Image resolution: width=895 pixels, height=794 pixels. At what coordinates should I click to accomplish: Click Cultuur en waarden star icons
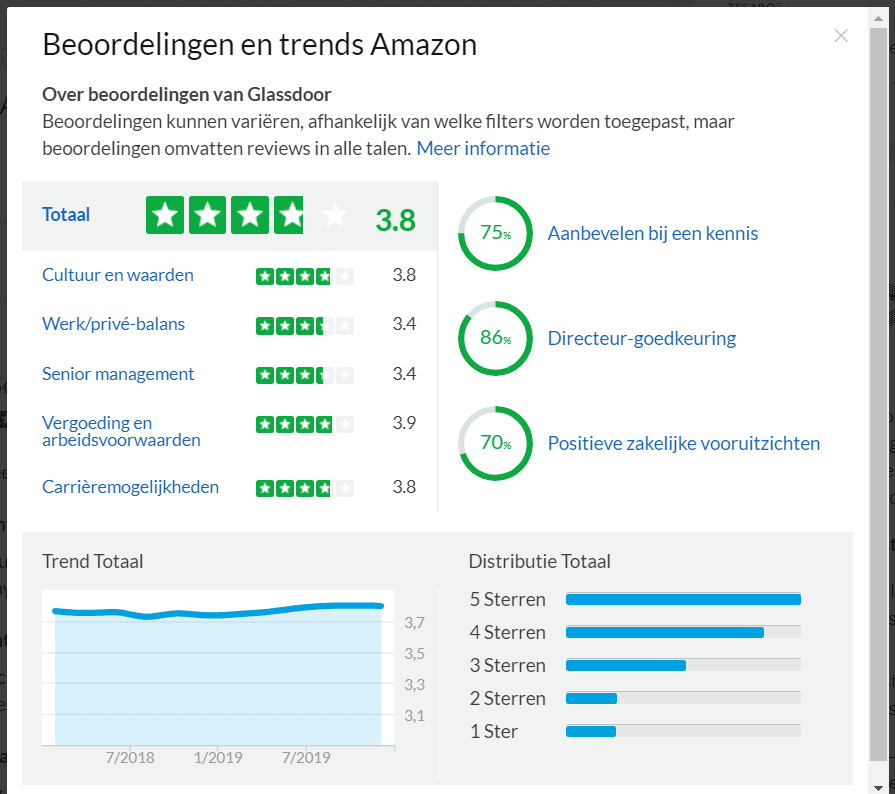pos(304,276)
